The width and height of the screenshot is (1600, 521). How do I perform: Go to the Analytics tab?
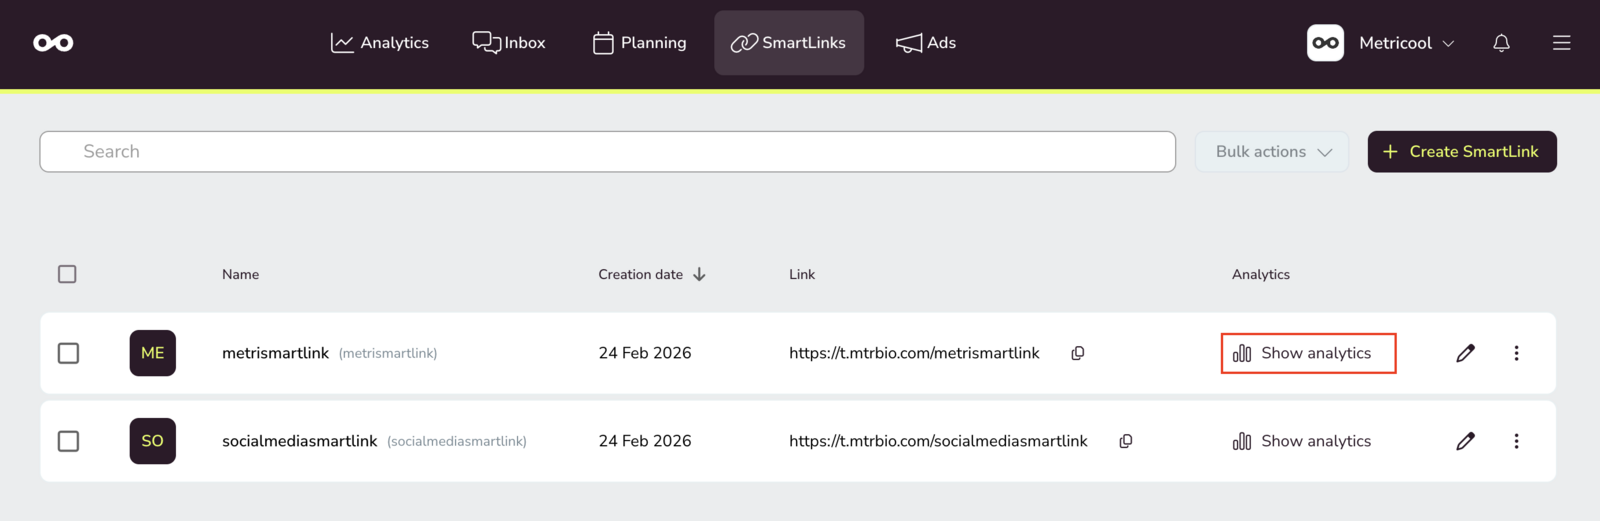click(380, 43)
